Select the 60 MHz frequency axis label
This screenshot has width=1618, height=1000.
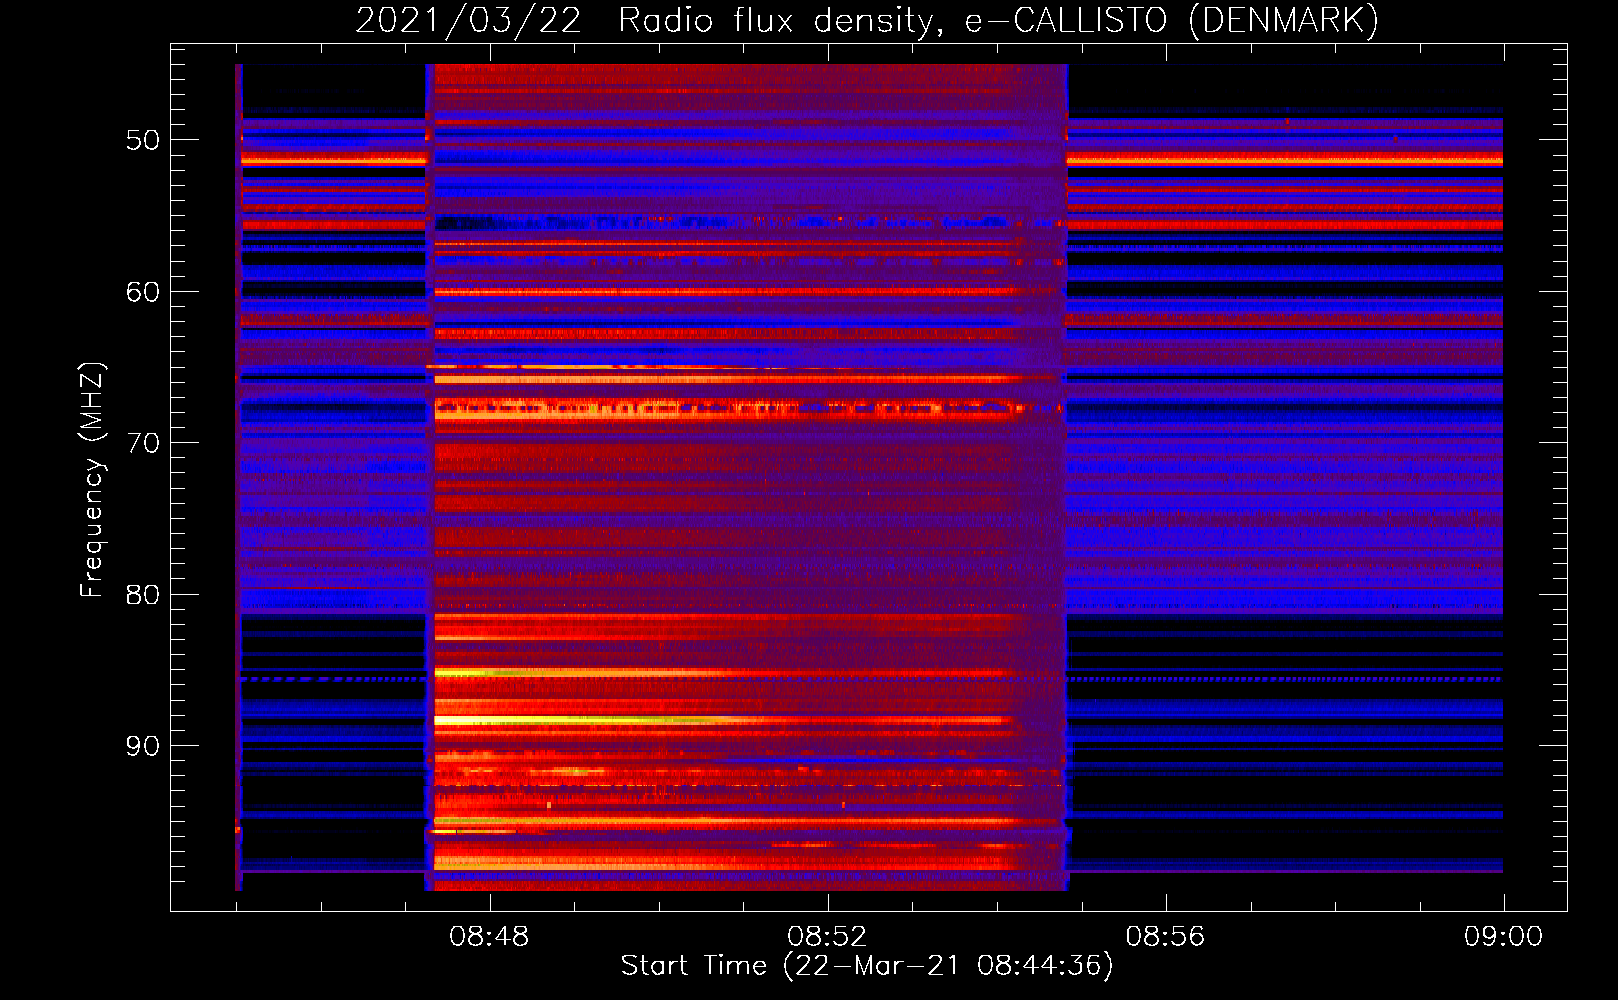click(x=143, y=292)
